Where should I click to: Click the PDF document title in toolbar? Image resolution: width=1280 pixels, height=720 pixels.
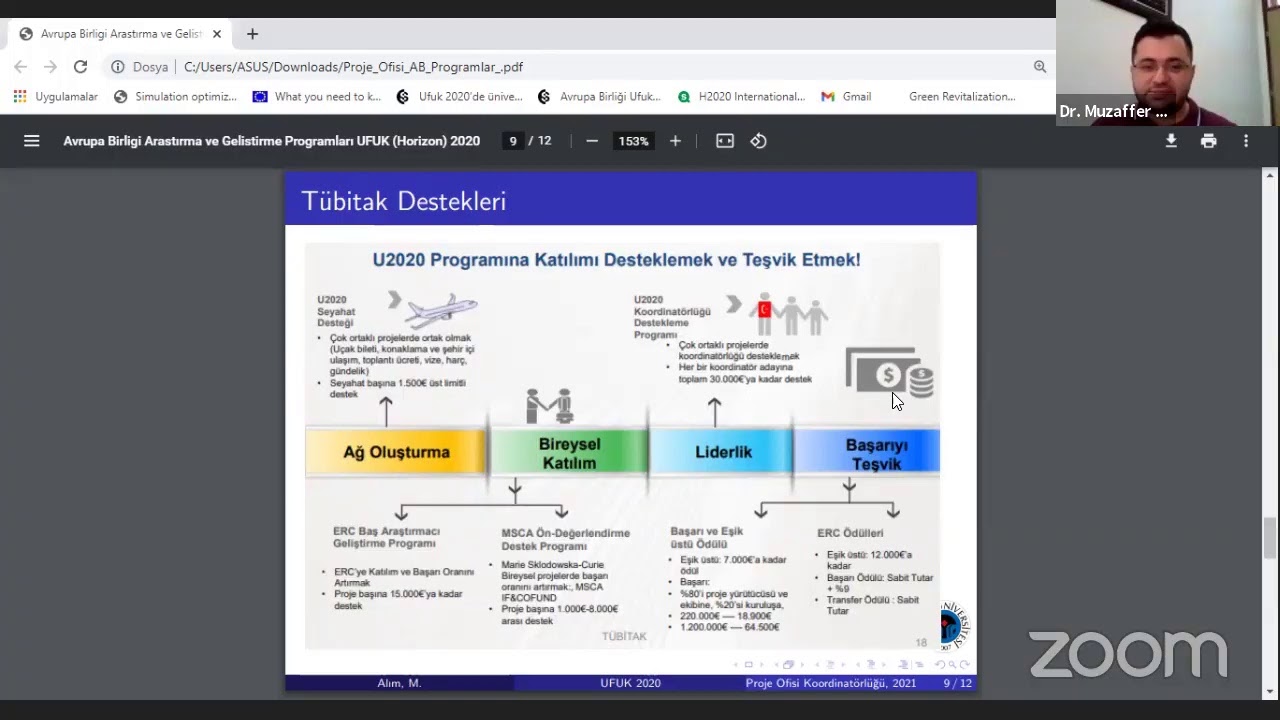click(272, 141)
